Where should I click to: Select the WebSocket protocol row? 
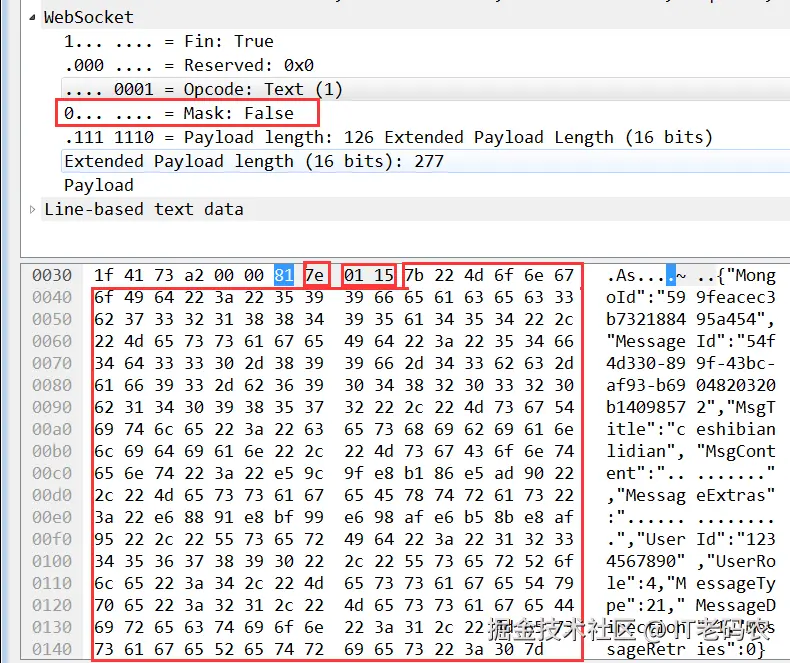point(416,17)
